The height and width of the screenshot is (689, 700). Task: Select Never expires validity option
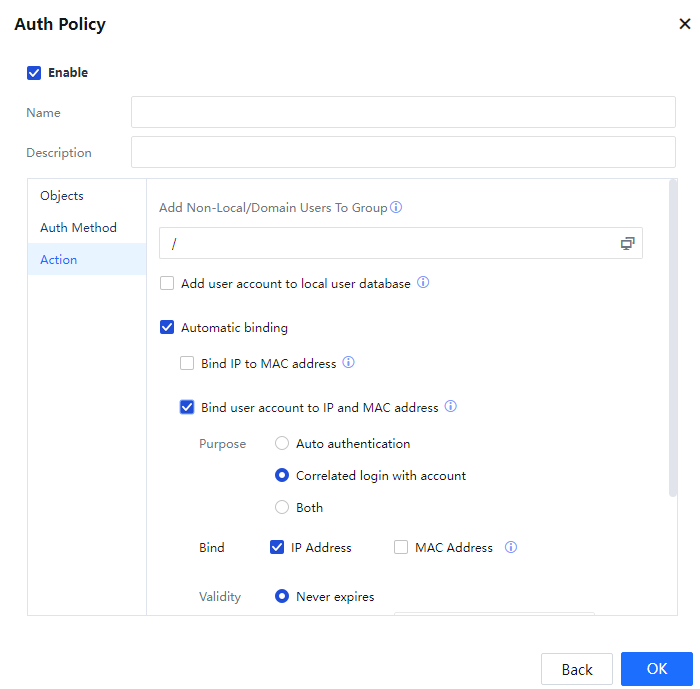coord(282,597)
